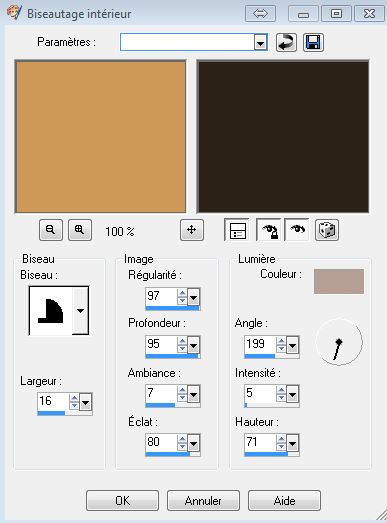This screenshot has height=523, width=387.
Task: Randomize parameters with the dice icon
Action: pyautogui.click(x=327, y=230)
